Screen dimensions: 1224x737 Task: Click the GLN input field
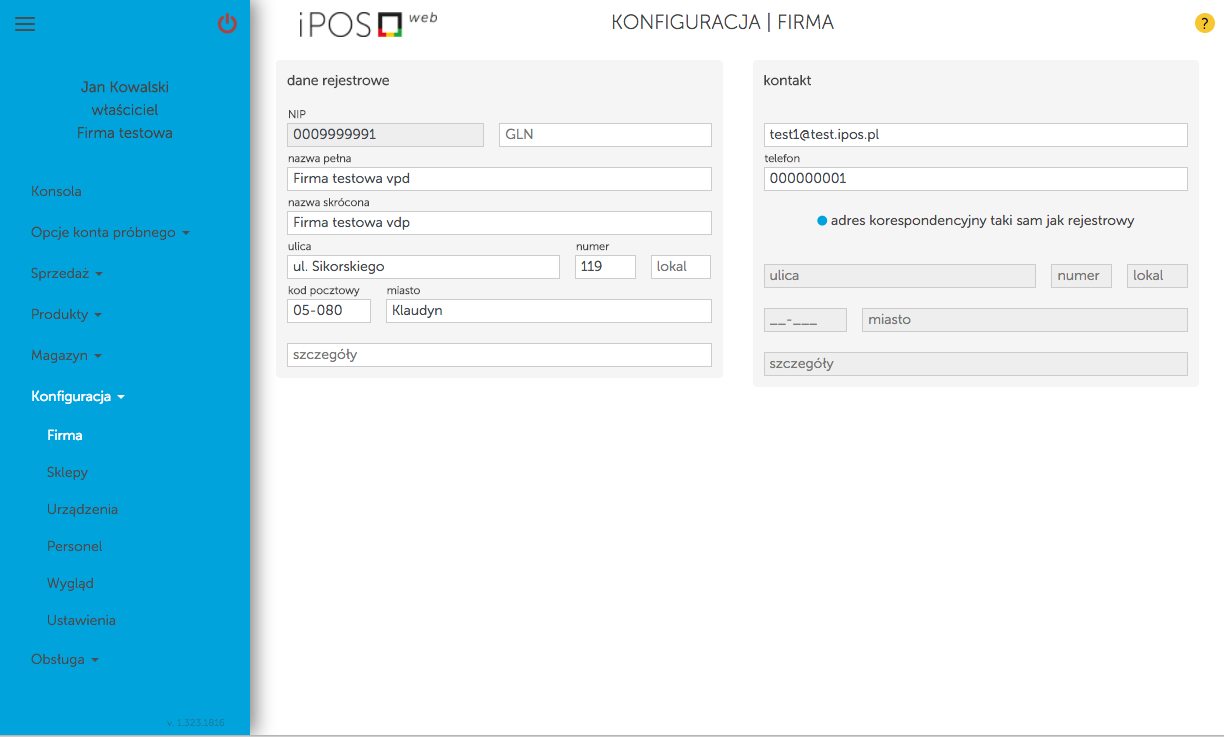(604, 134)
